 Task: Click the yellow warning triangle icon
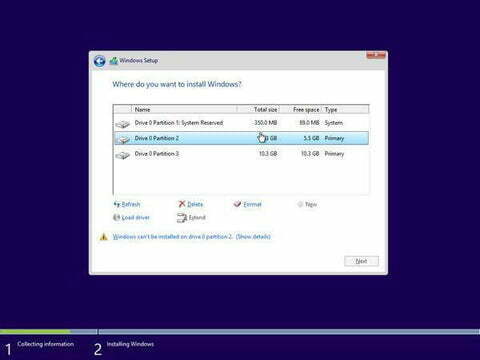[104, 237]
